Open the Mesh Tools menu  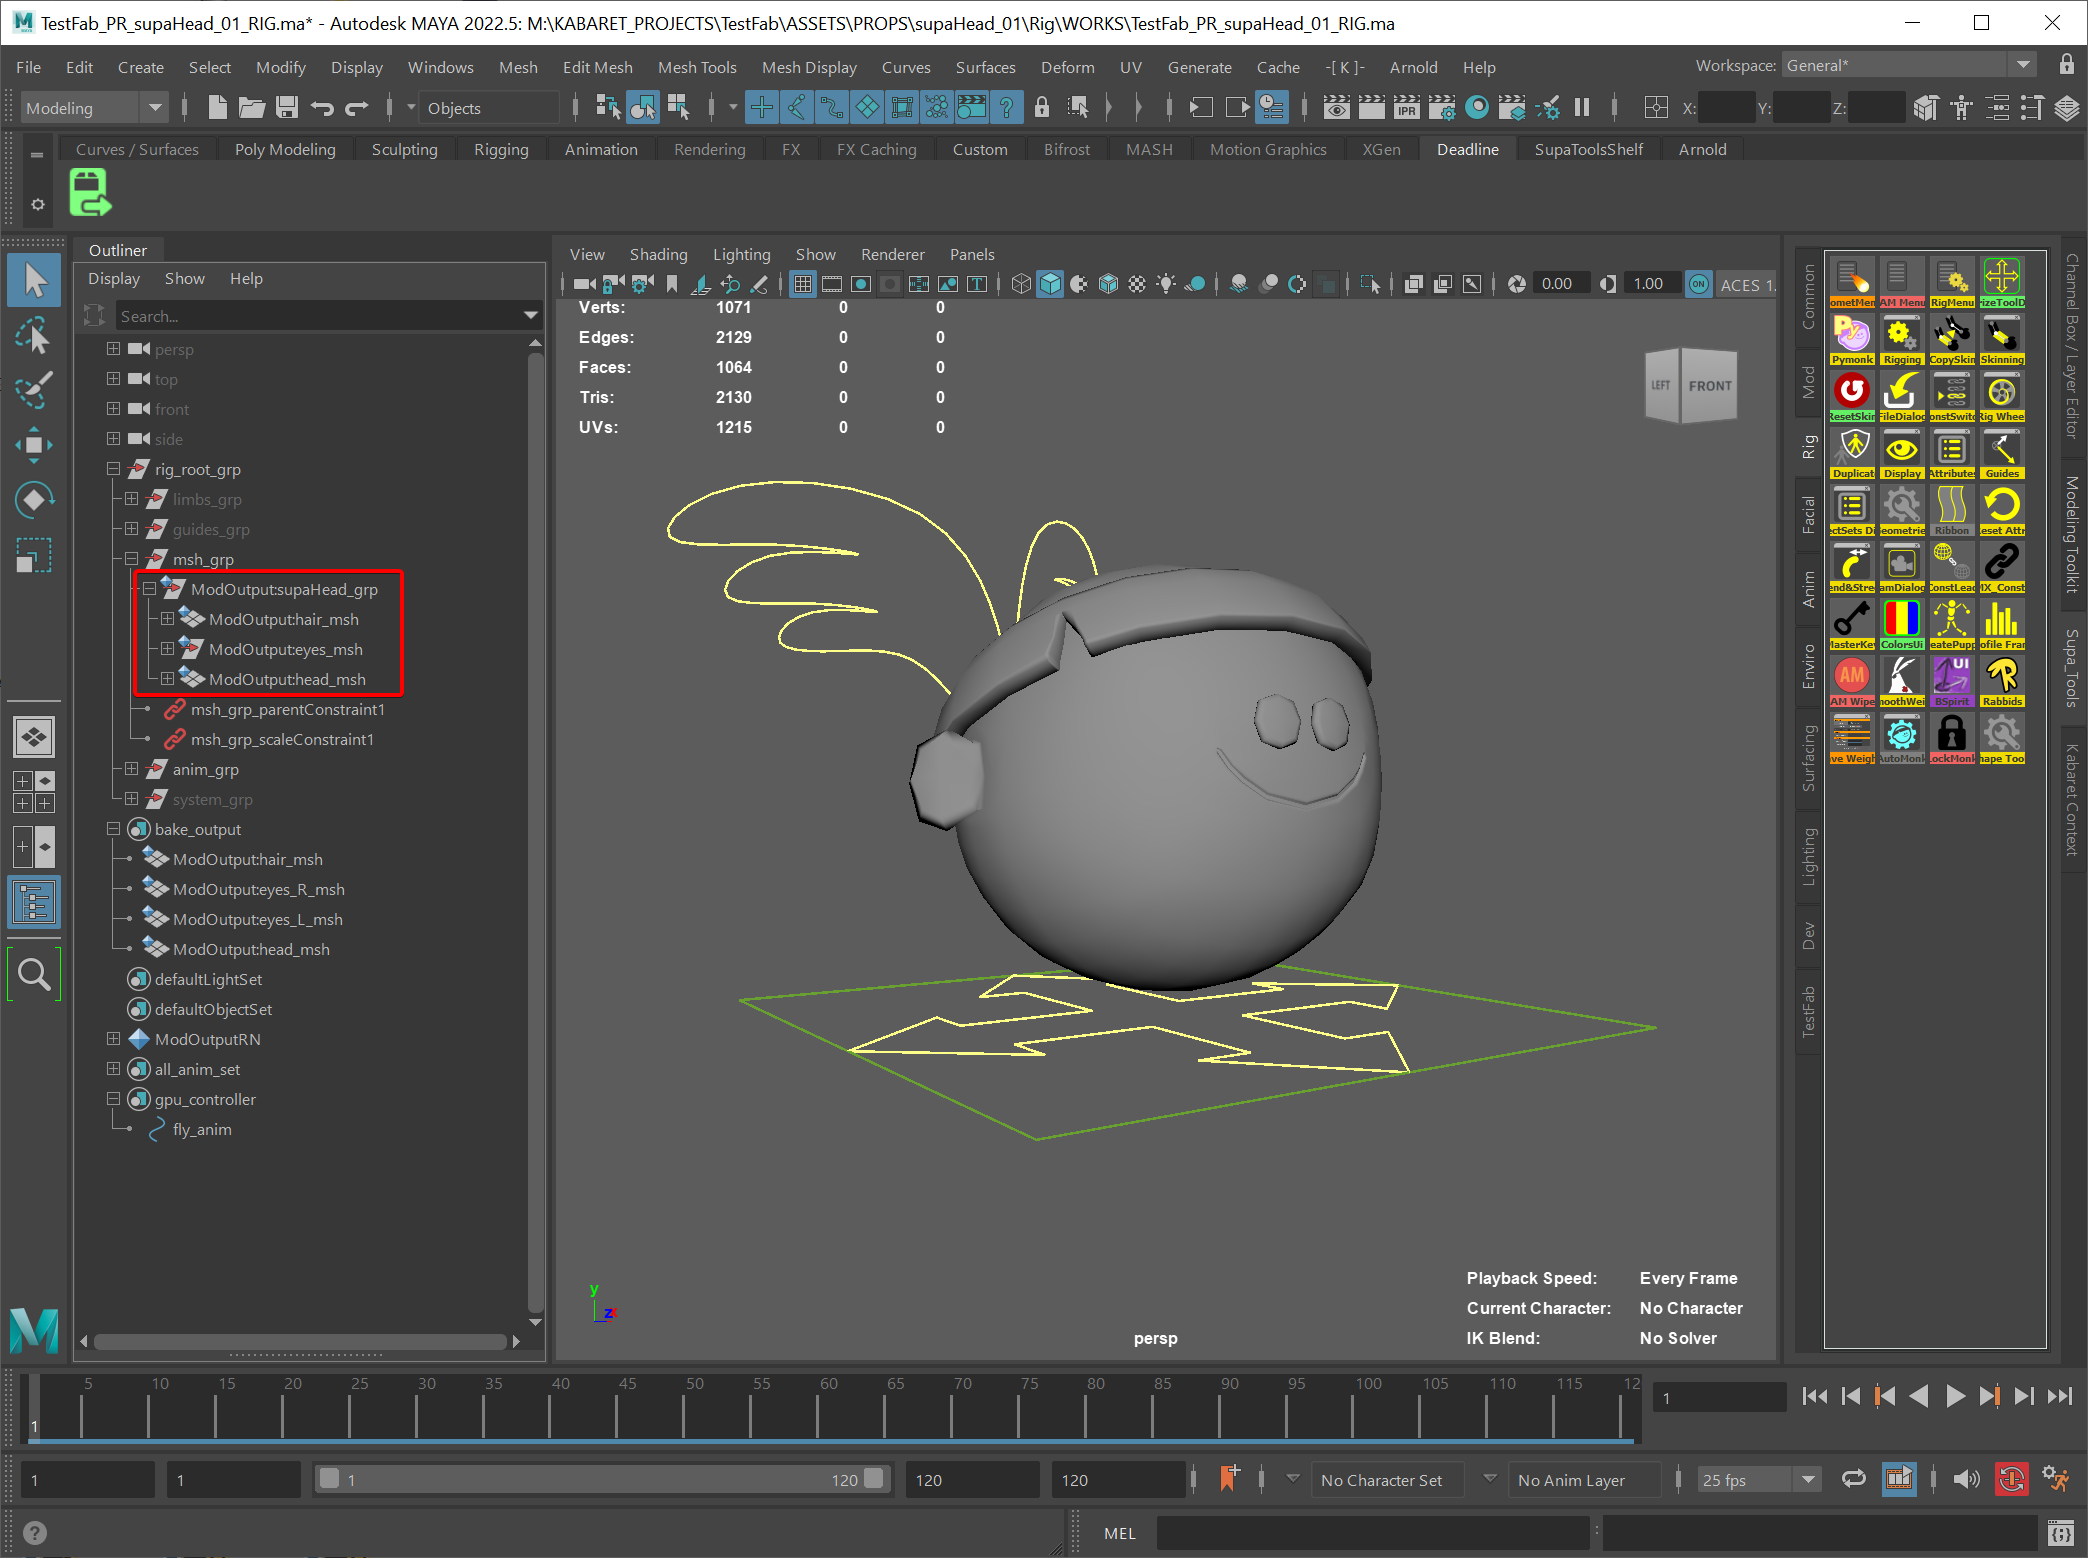tap(697, 67)
